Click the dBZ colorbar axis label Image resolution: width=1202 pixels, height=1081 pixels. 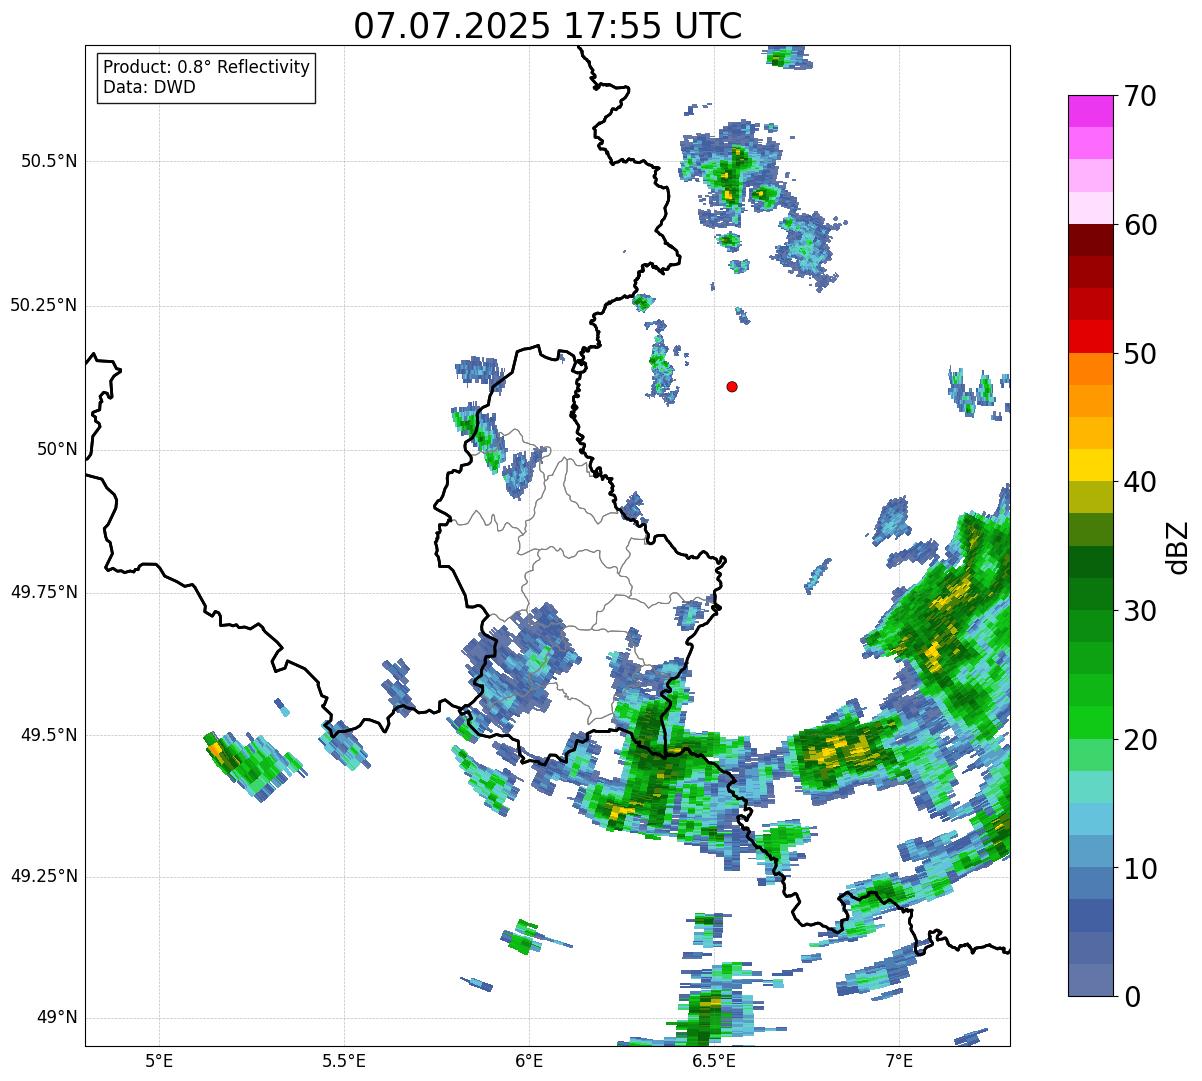(1178, 546)
